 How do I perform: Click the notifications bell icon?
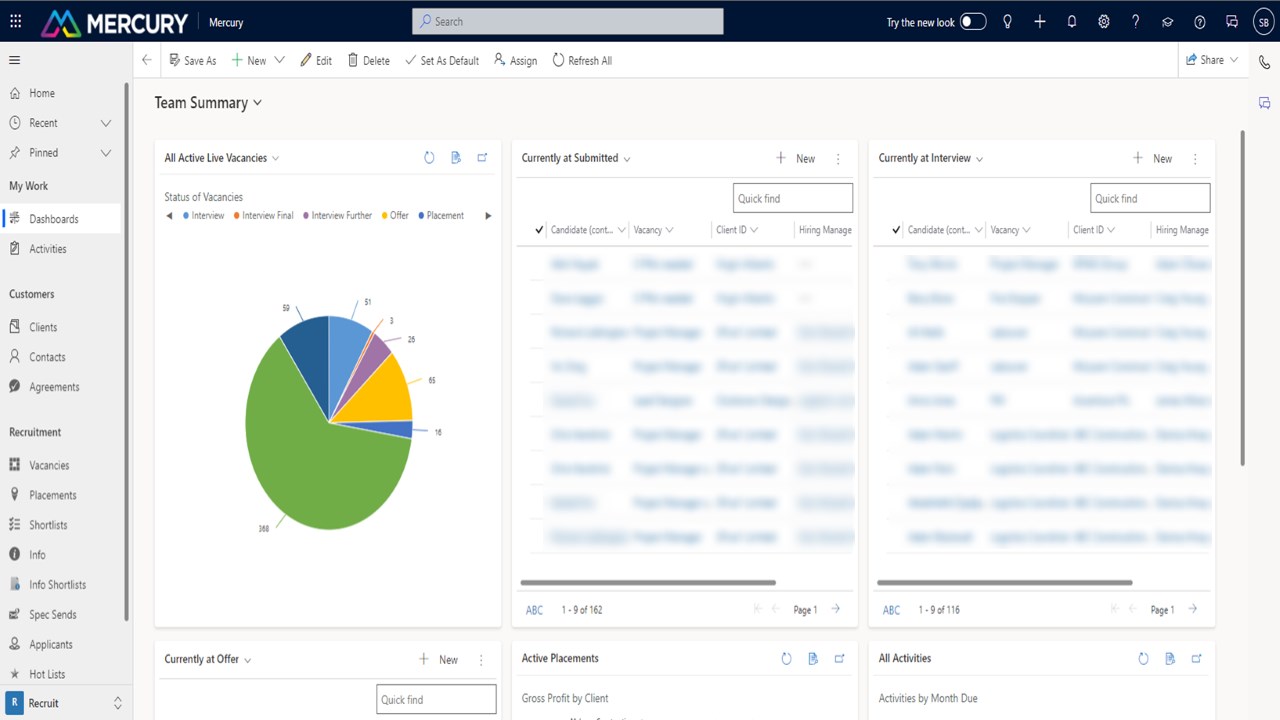click(x=1072, y=21)
